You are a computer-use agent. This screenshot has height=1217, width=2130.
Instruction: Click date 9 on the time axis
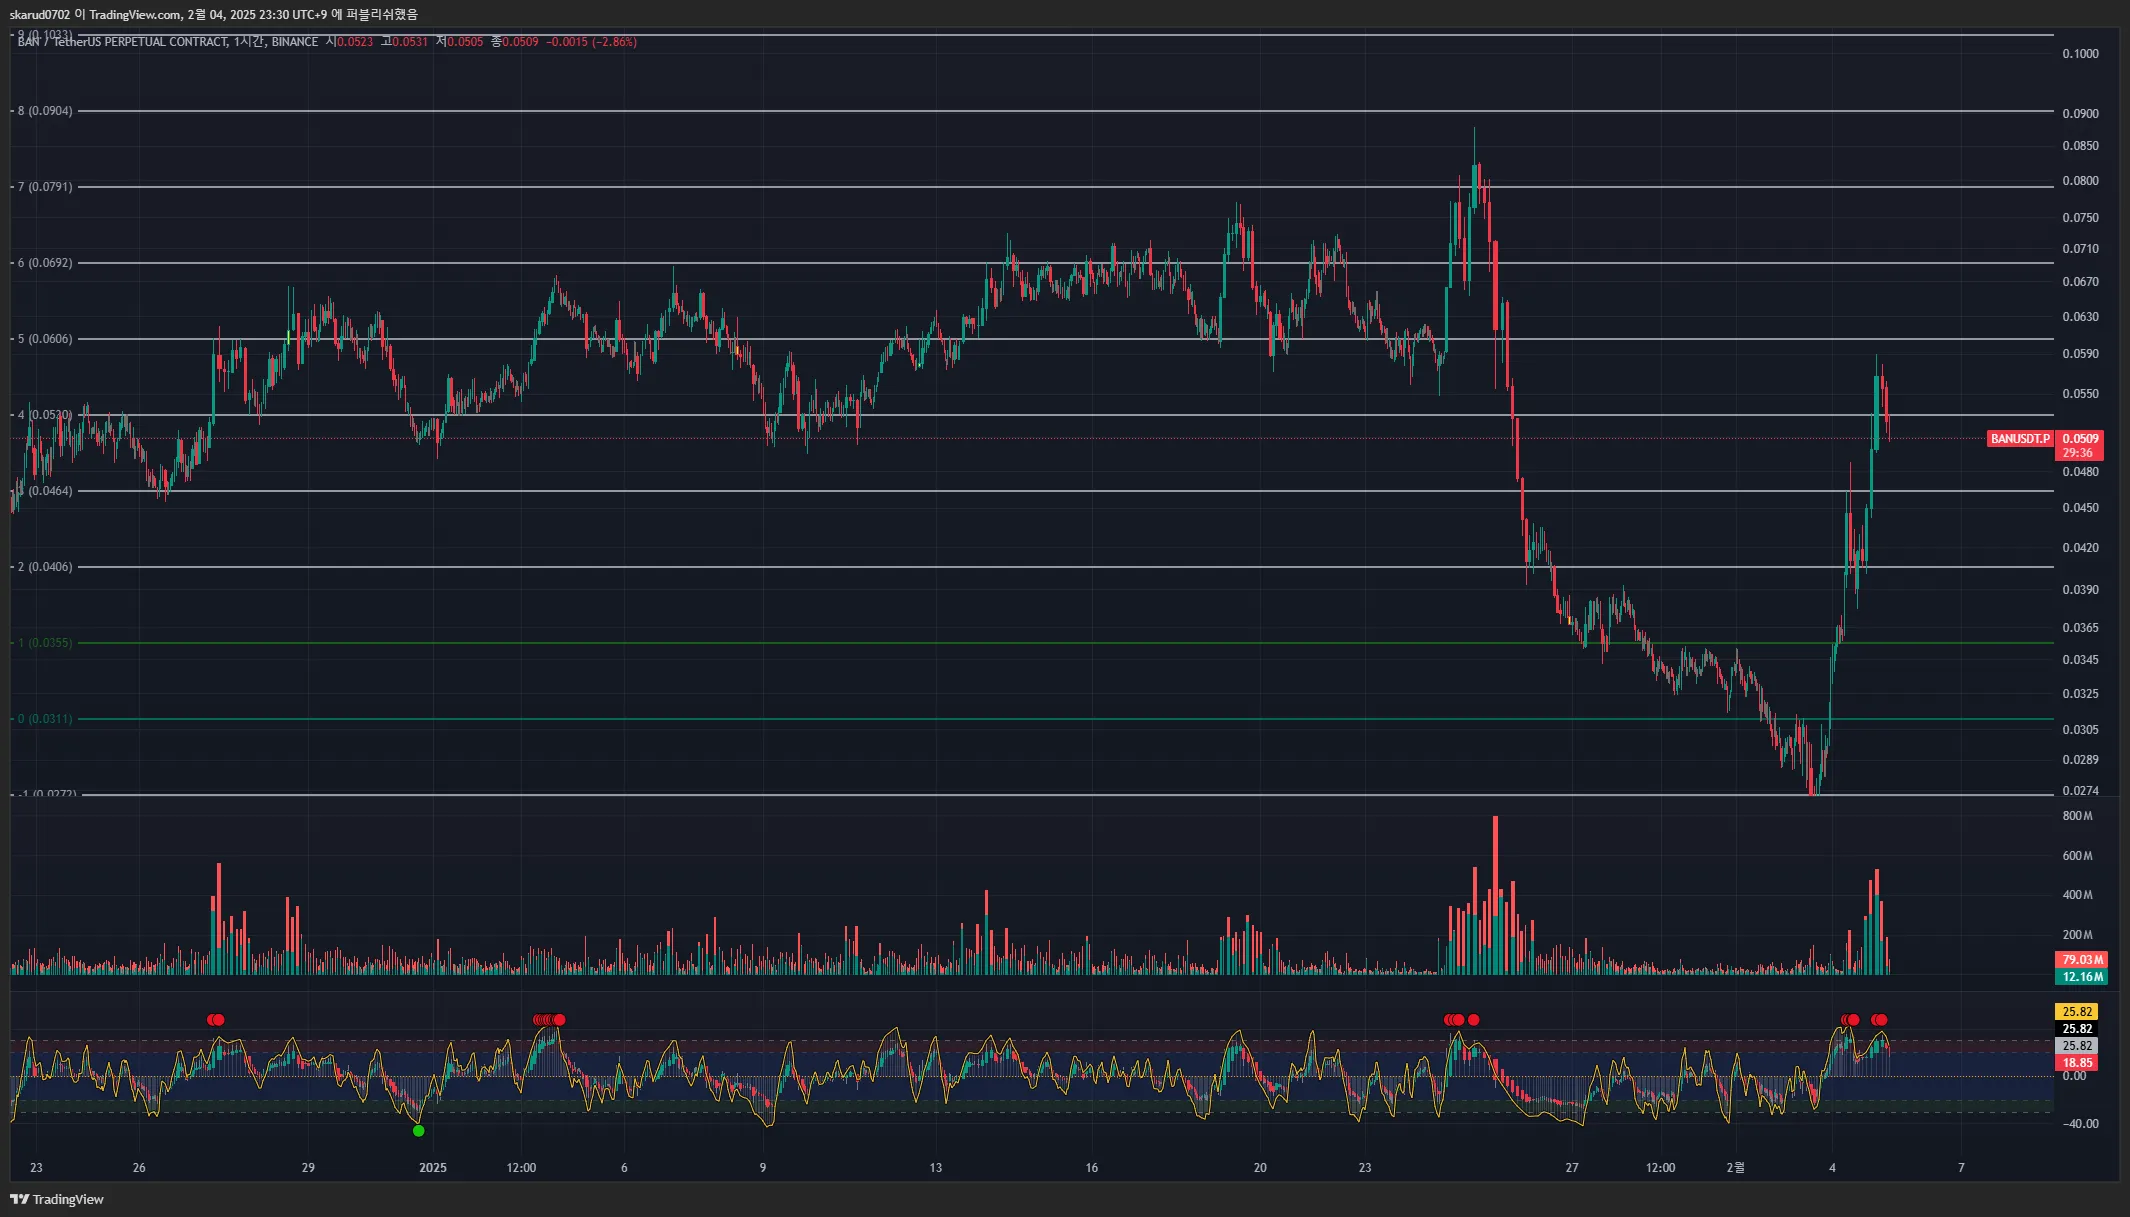tap(763, 1168)
